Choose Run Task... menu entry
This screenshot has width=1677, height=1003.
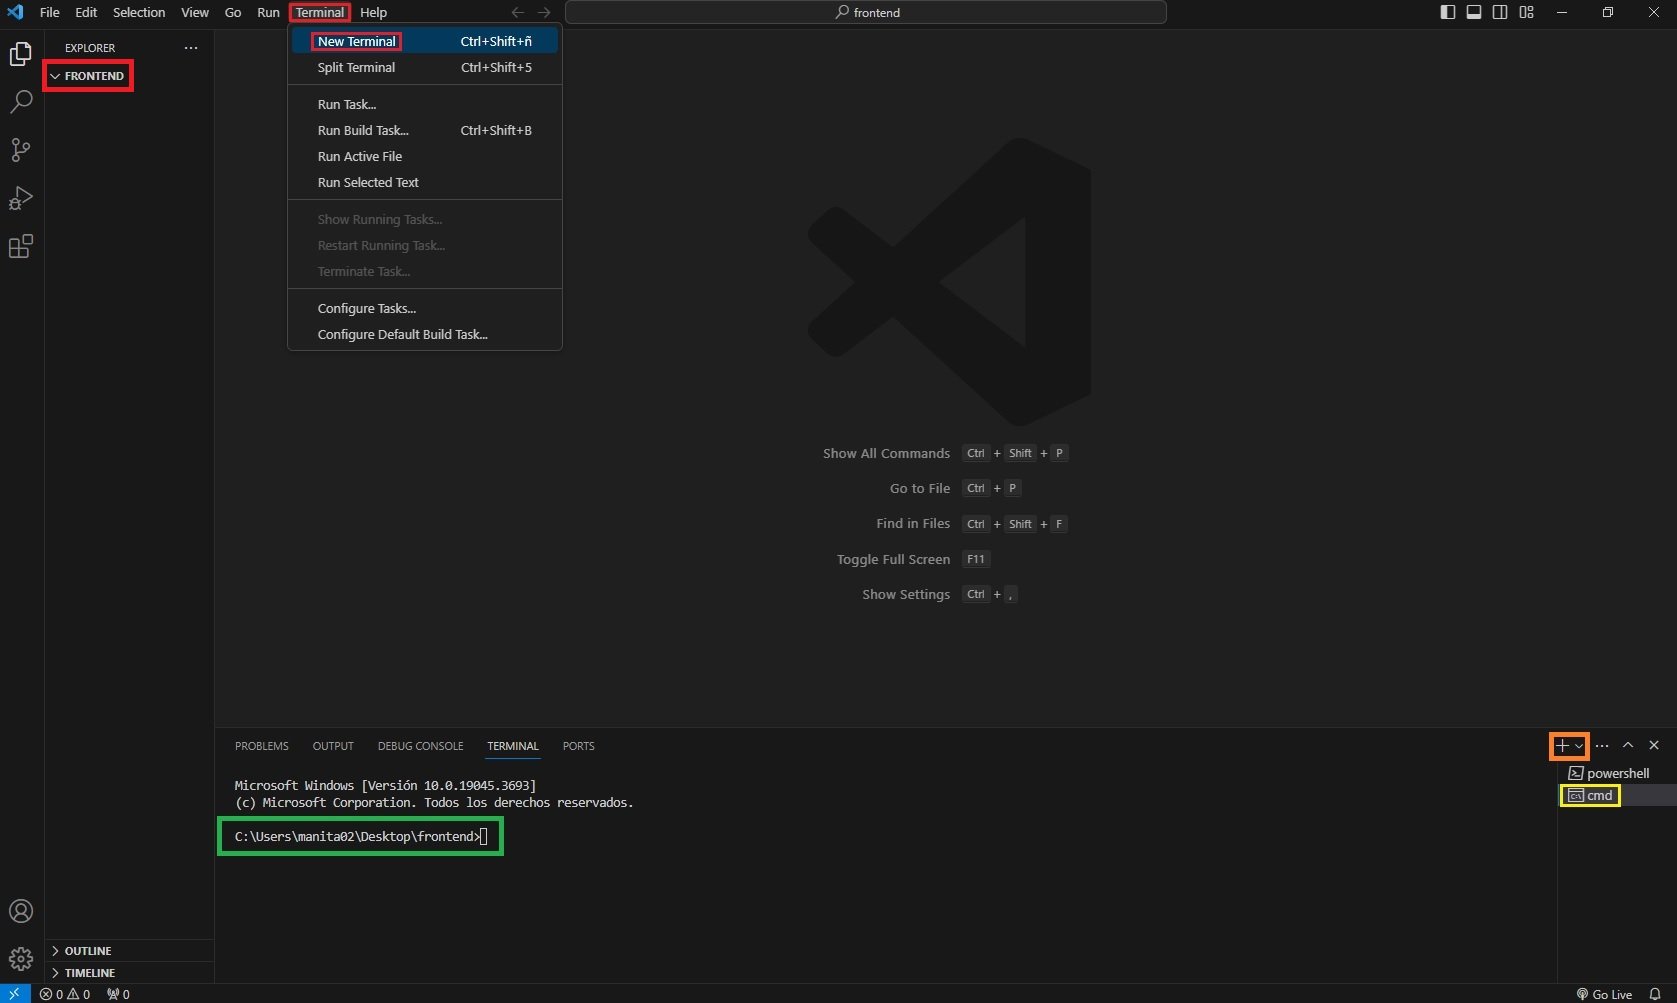[425, 104]
